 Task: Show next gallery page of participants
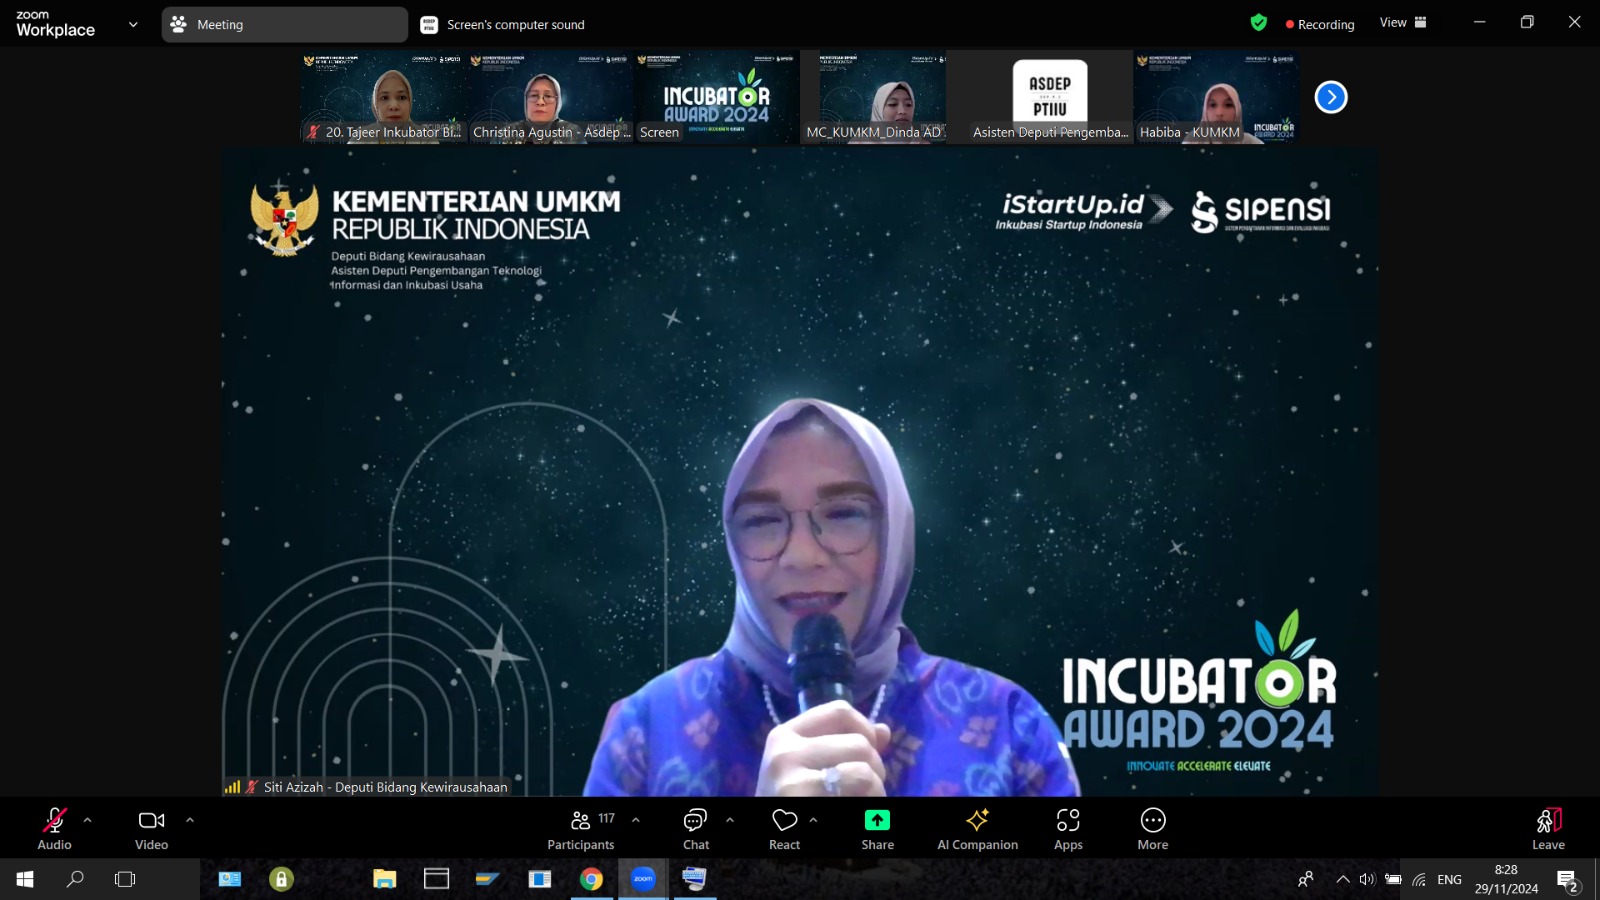click(x=1331, y=97)
